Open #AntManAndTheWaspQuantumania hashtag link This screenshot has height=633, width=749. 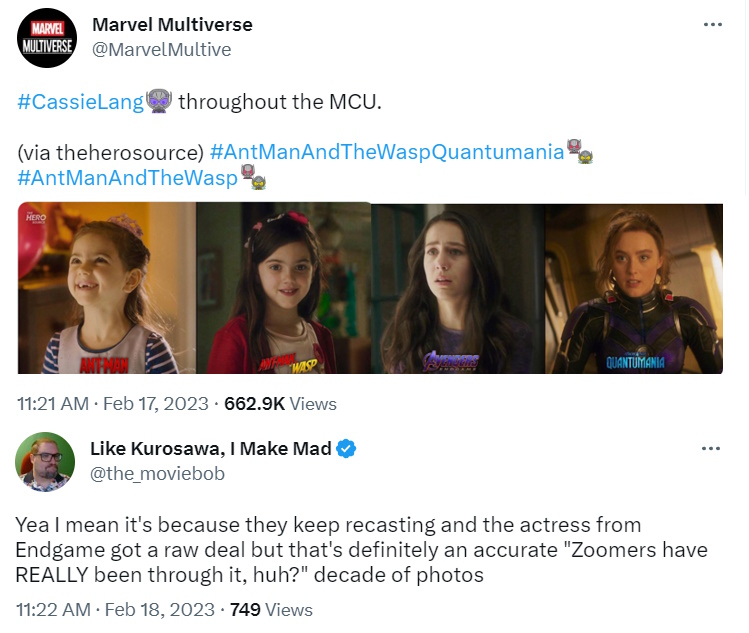(387, 152)
